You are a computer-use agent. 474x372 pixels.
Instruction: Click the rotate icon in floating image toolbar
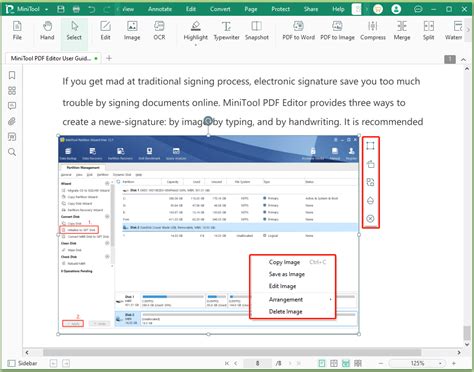pos(370,164)
